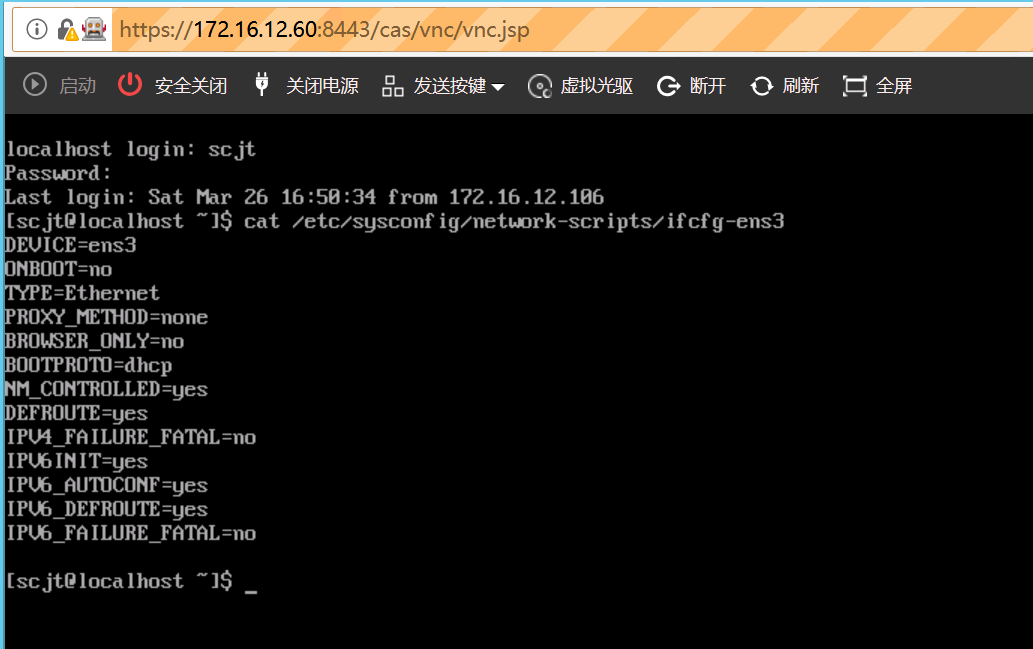Click the 断开 text label
The width and height of the screenshot is (1033, 649).
coord(708,86)
